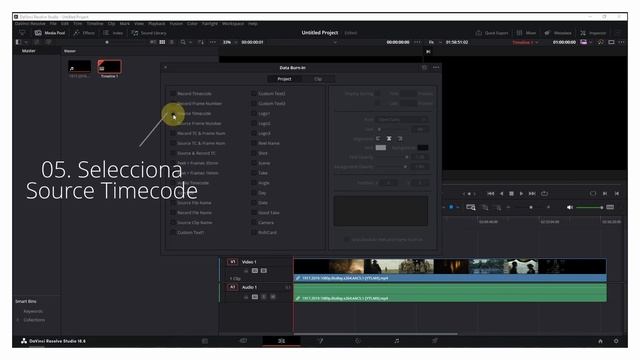
Task: Mute the Audio 1 track
Action: click(x=273, y=297)
